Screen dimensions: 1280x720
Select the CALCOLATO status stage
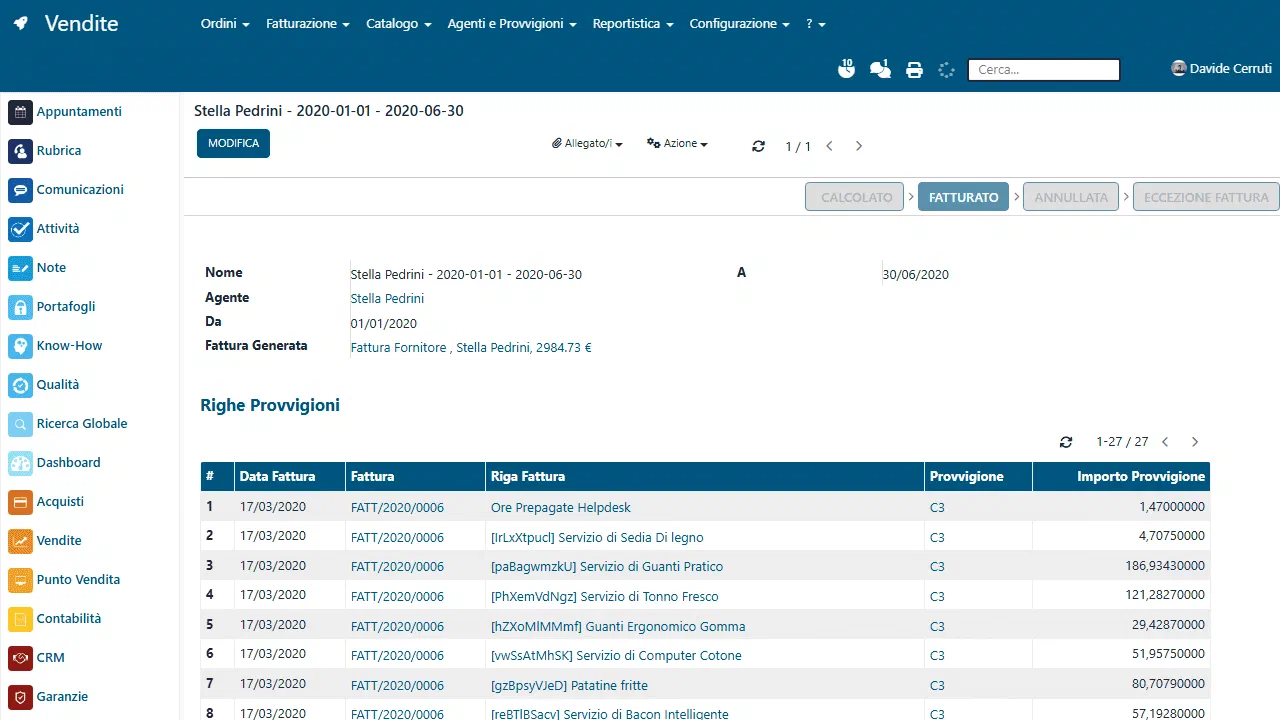(x=855, y=197)
